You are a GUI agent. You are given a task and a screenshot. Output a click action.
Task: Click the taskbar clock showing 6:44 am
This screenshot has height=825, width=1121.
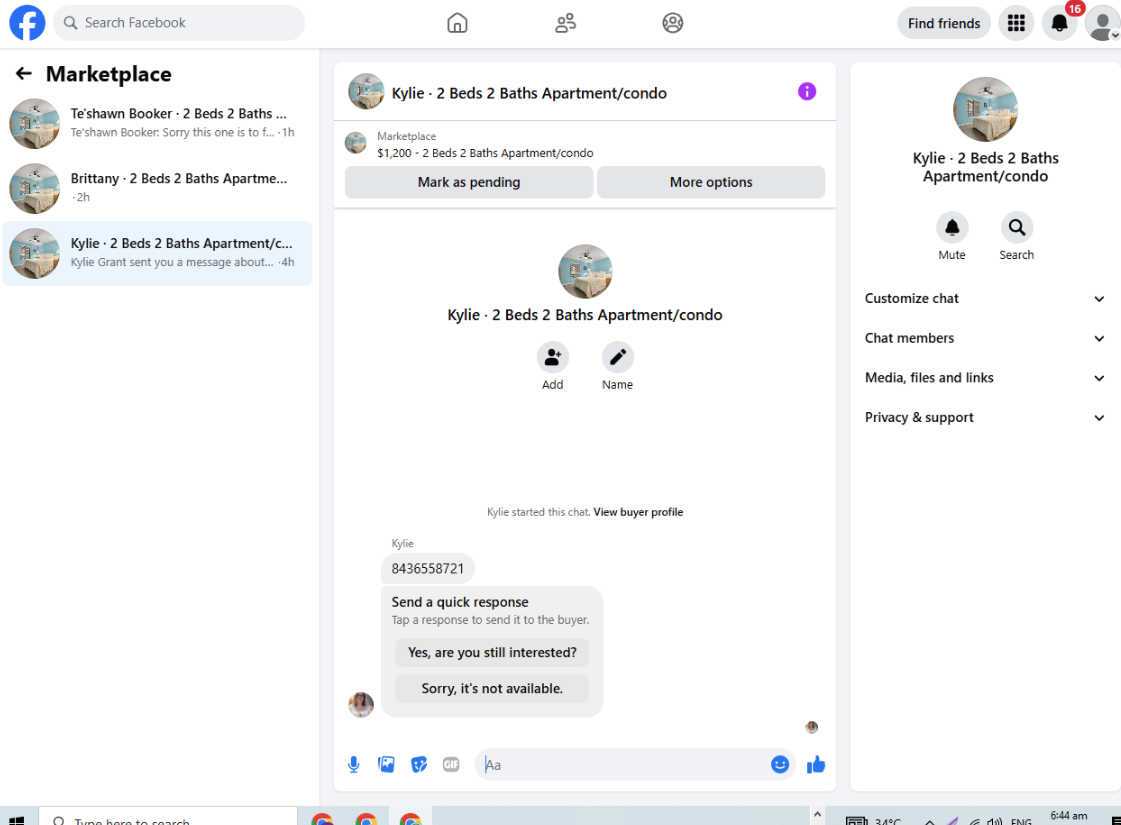(1069, 816)
